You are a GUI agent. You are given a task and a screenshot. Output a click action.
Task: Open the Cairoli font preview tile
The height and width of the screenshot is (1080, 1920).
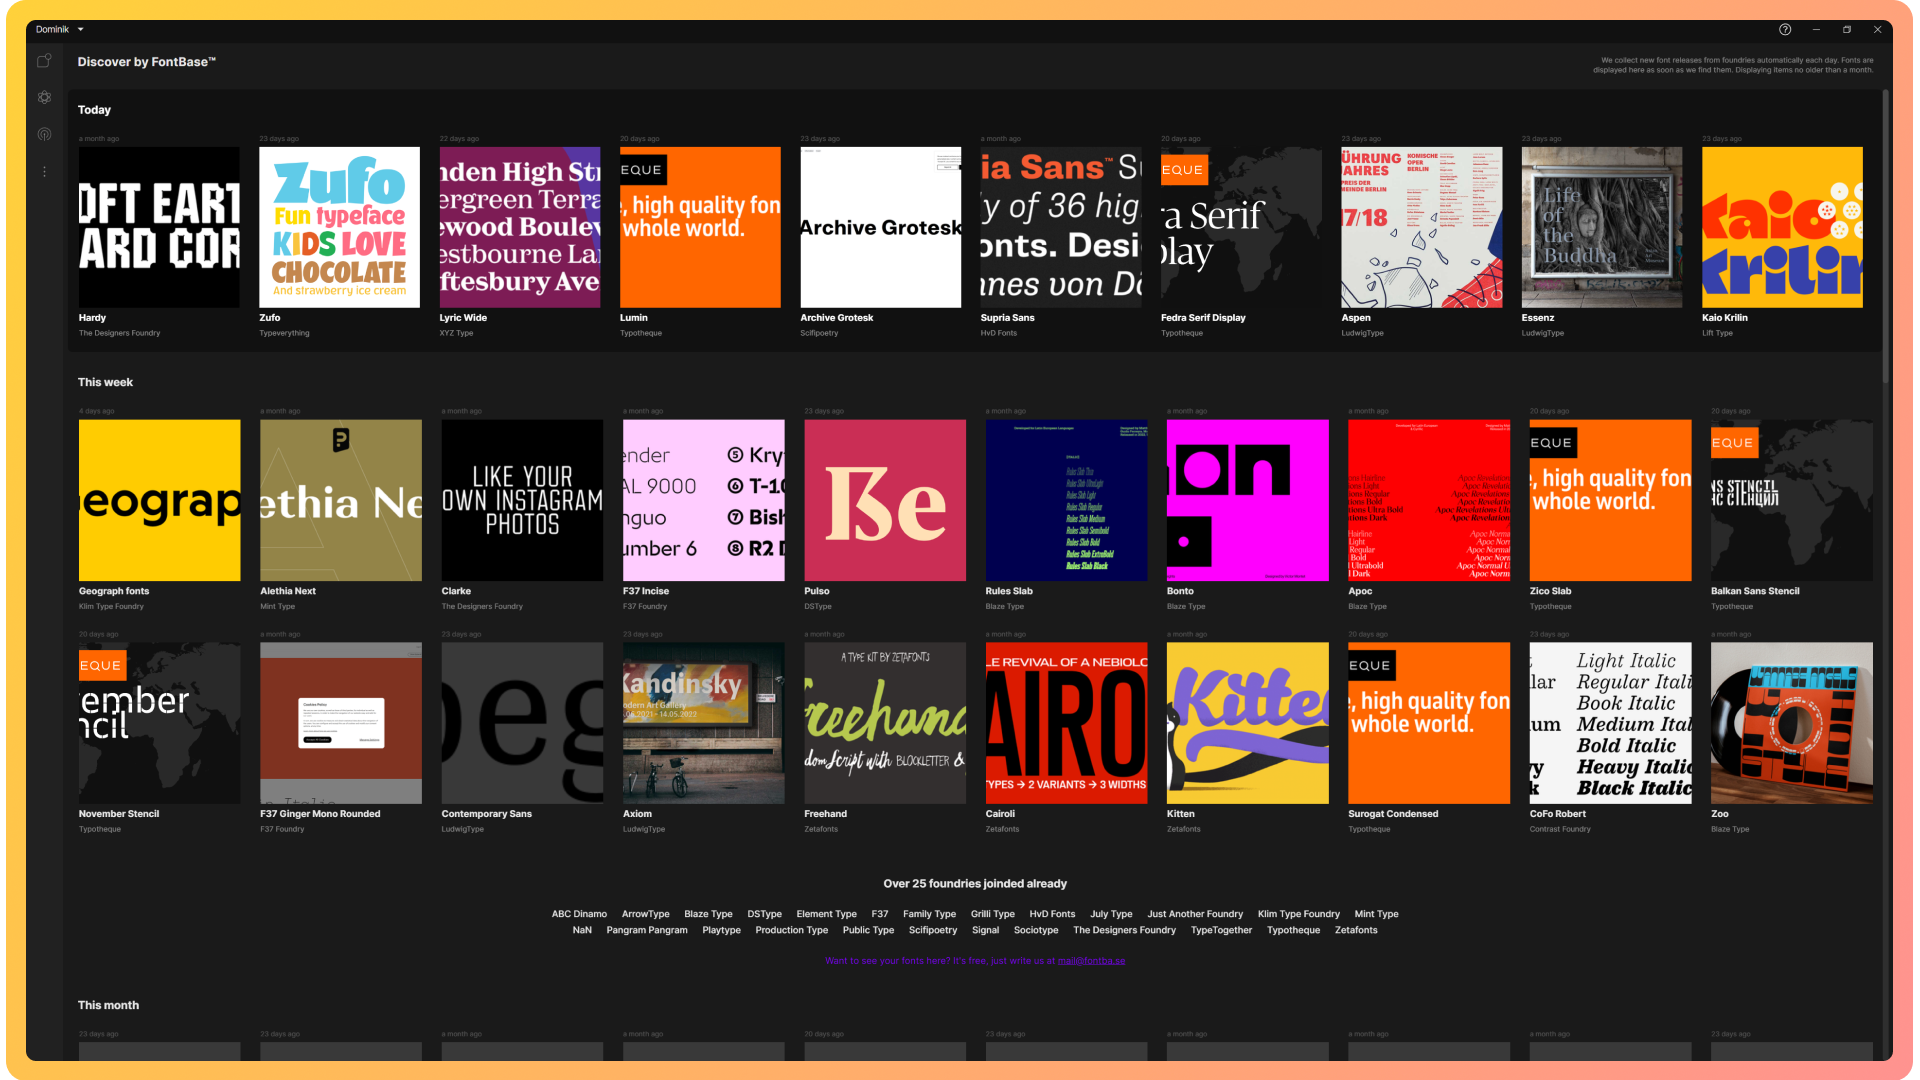point(1066,722)
